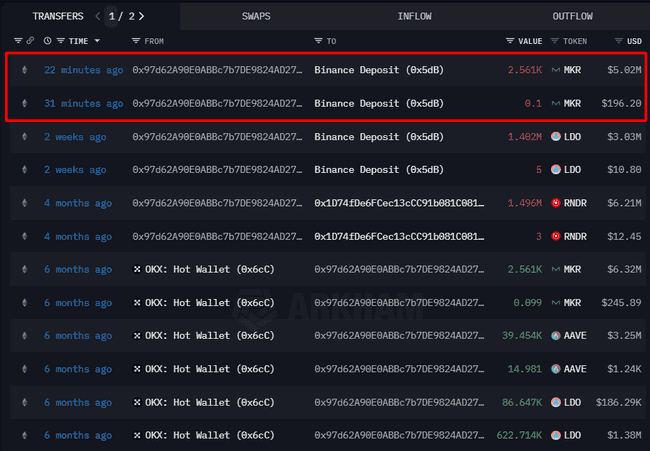Go to previous page of transfers
Screen dimensions: 650x451
pyautogui.click(x=97, y=16)
